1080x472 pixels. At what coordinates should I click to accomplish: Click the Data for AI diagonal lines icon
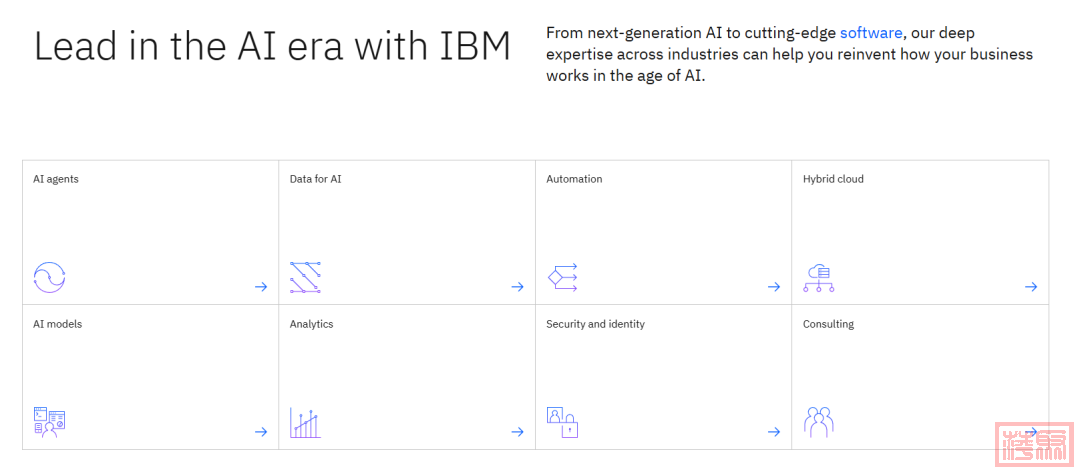click(305, 277)
